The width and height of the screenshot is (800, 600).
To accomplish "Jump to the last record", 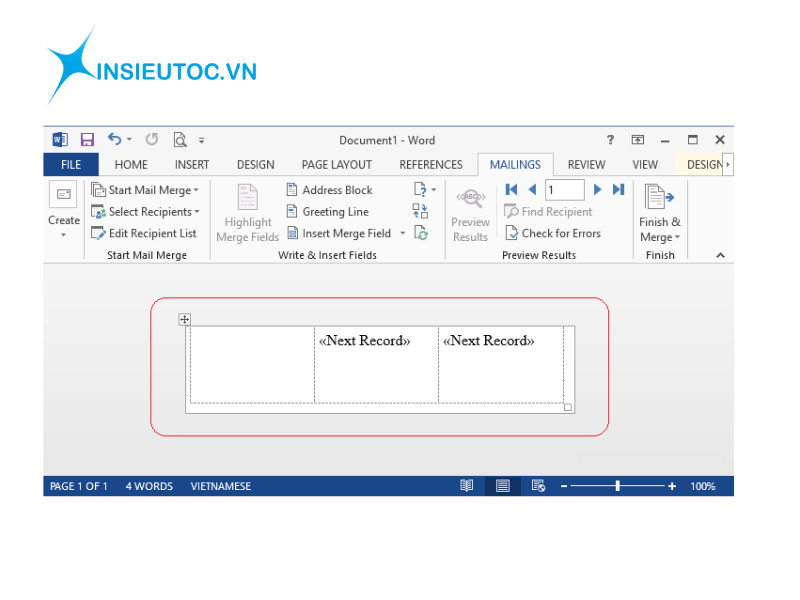I will coord(618,189).
